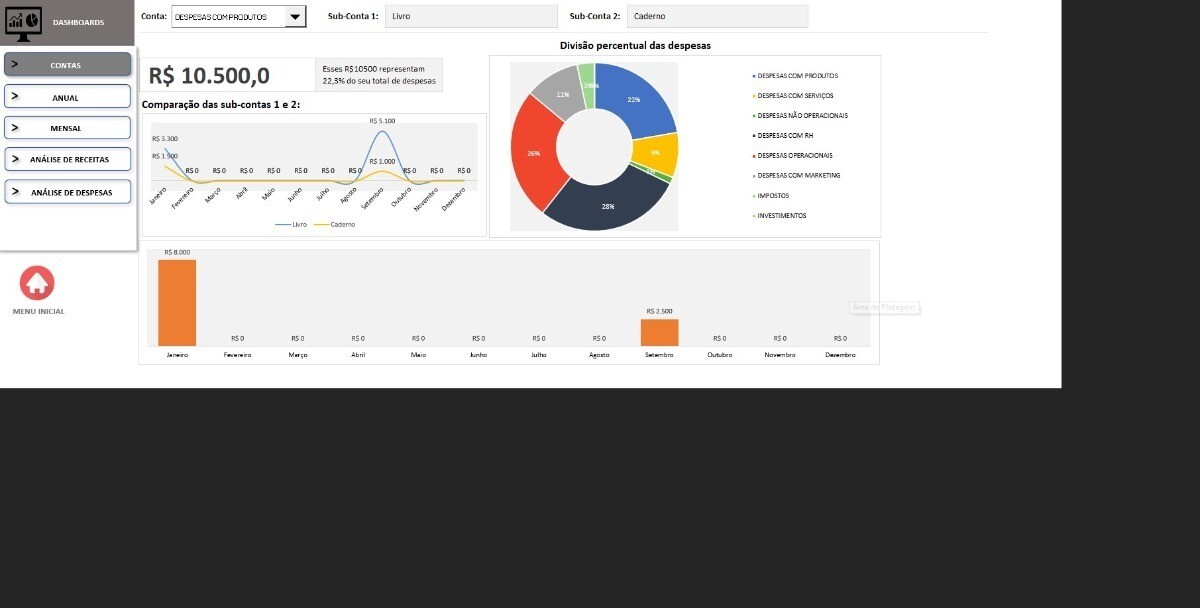This screenshot has width=1200, height=608.
Task: Click the arrow icon beside ANÁLISE DE RECEITAS
Action: pyautogui.click(x=15, y=158)
